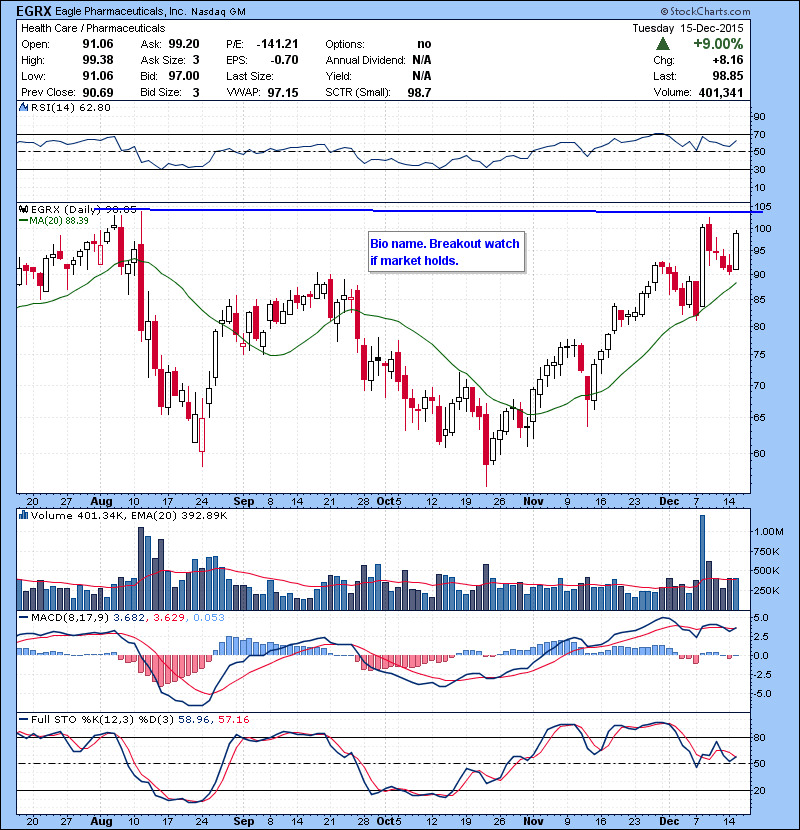Click the P/E value -141.21
The image size is (800, 830).
277,44
